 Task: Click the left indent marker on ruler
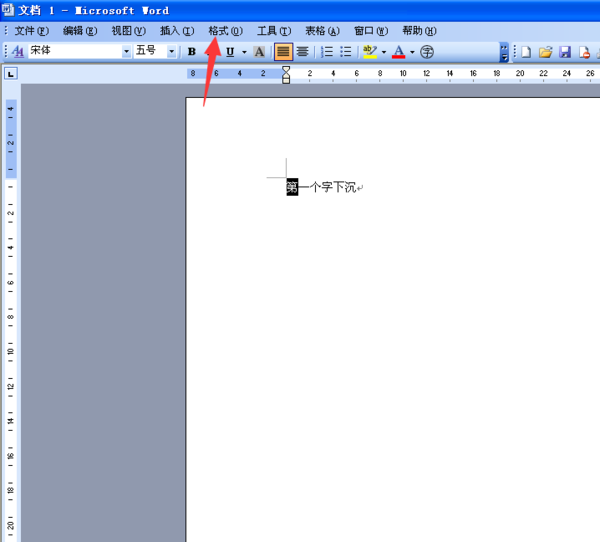point(286,79)
